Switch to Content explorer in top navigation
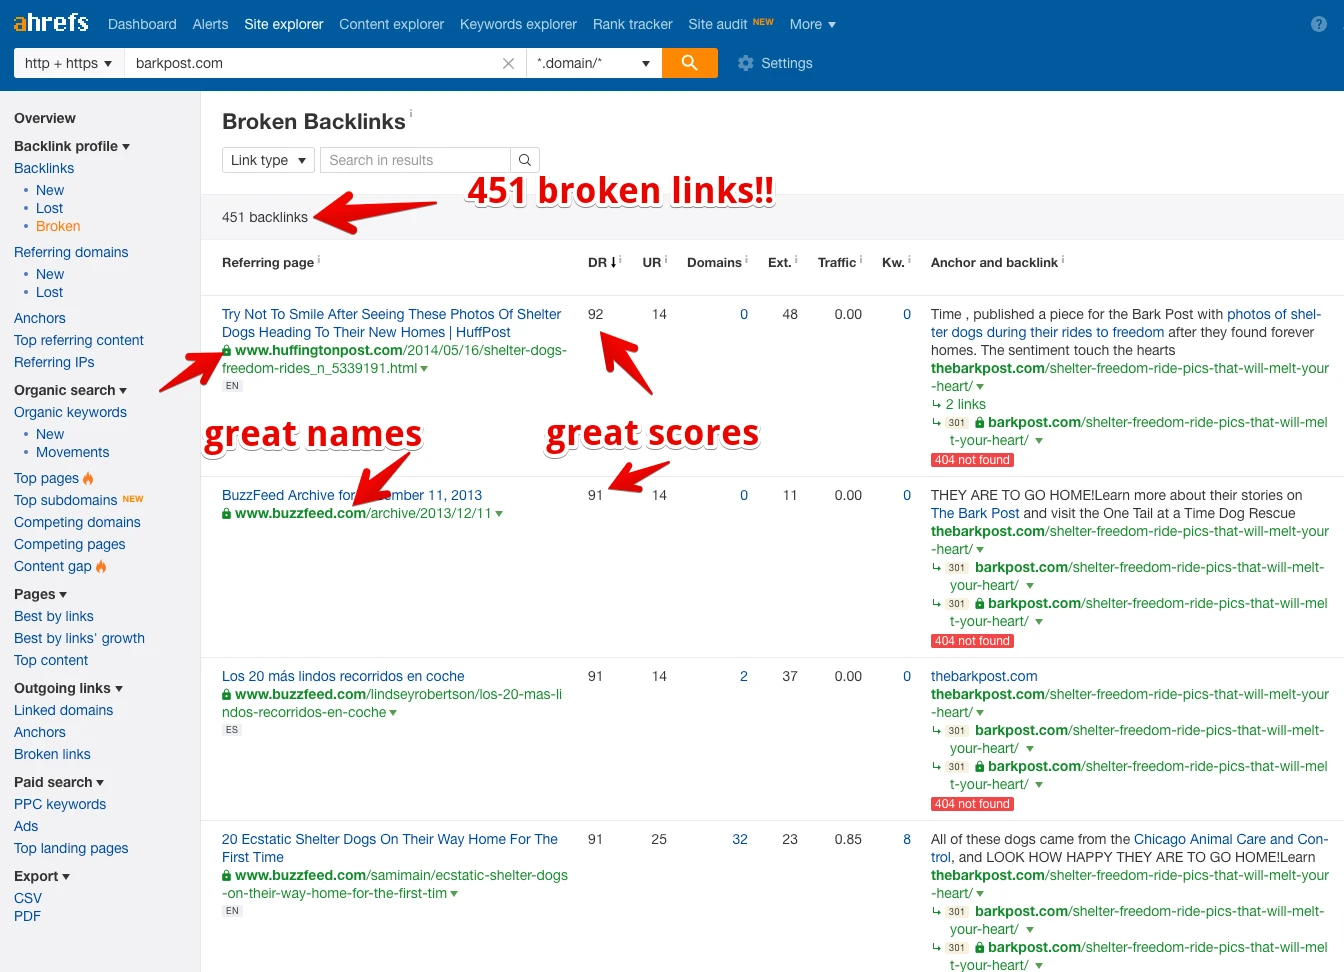1344x972 pixels. tap(391, 23)
